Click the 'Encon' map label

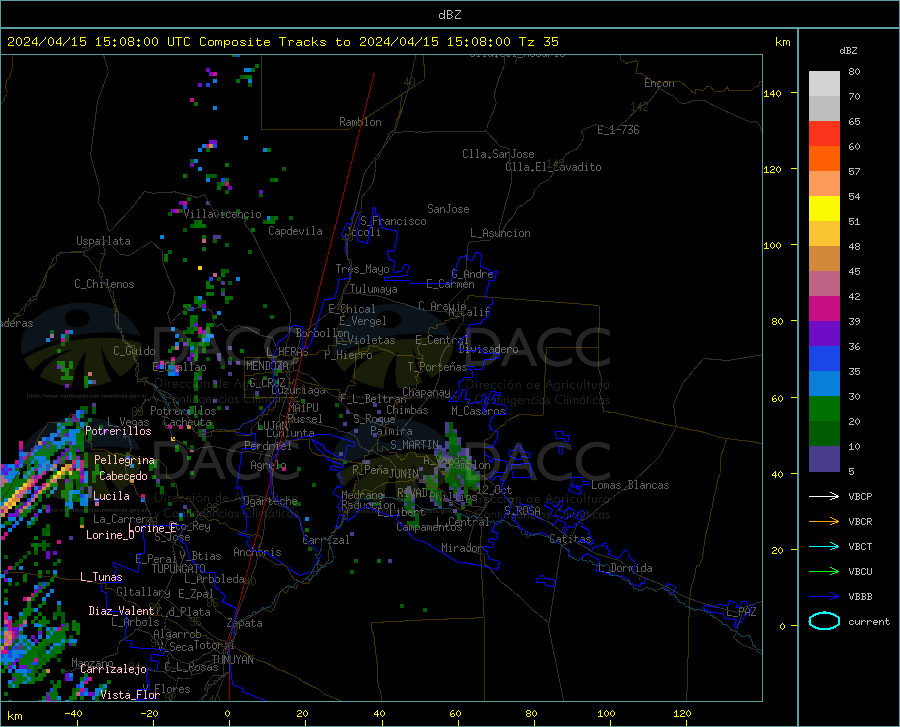pos(659,83)
